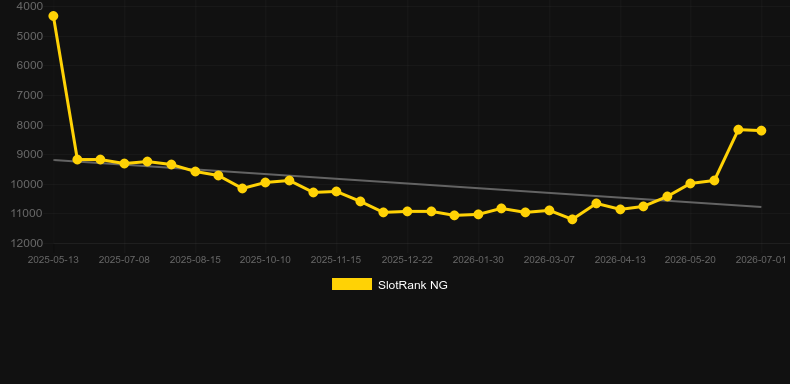The height and width of the screenshot is (384, 790).
Task: Select the point immediately before 2026-05-20
Action: pyautogui.click(x=667, y=197)
